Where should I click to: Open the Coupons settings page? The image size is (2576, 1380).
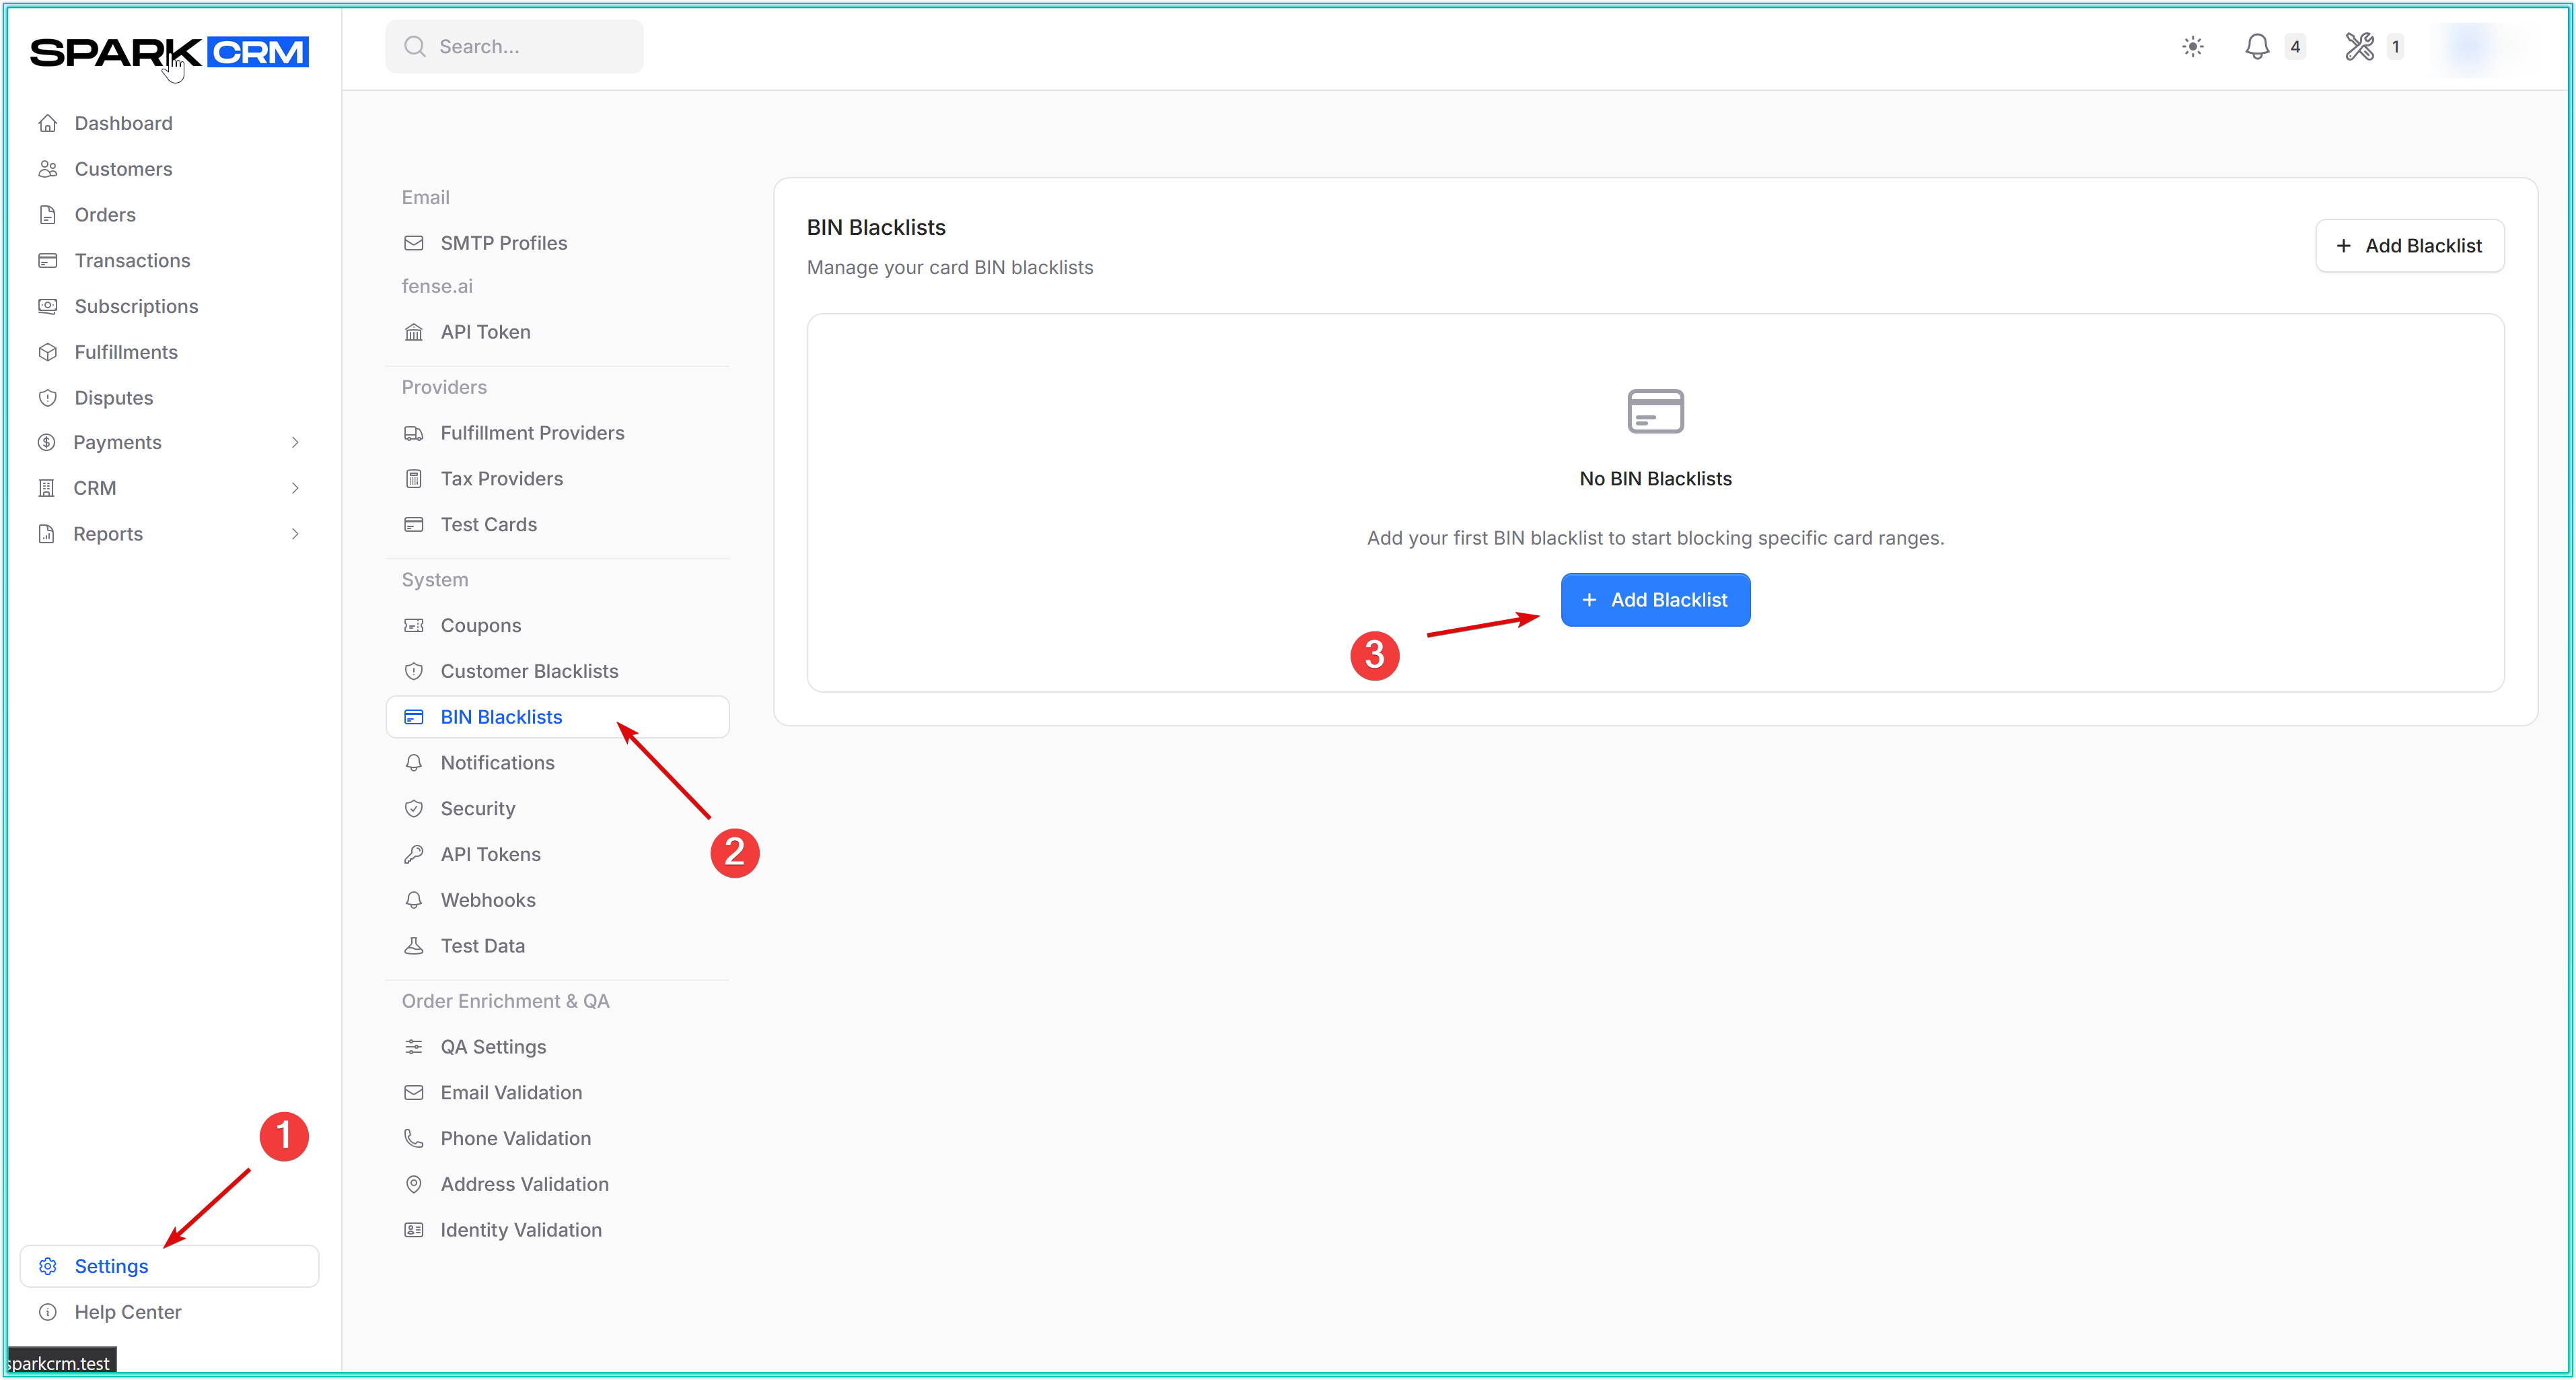coord(480,625)
